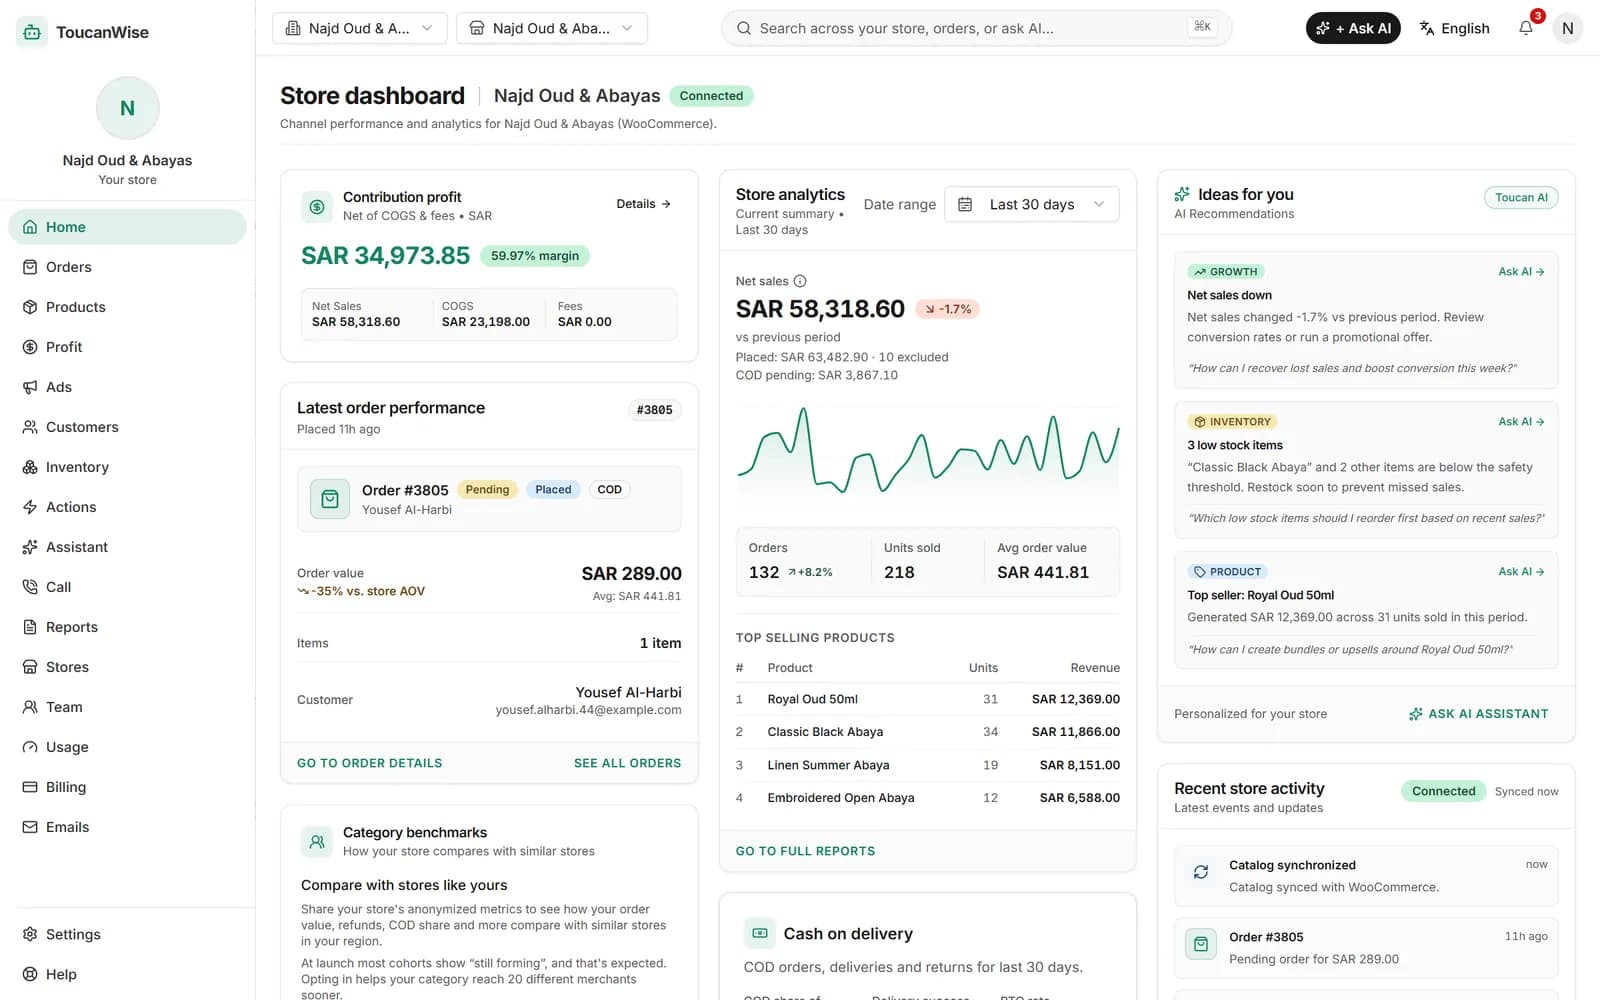Screen dimensions: 1600x1000
Task: Click the Reports document icon
Action: coord(30,627)
